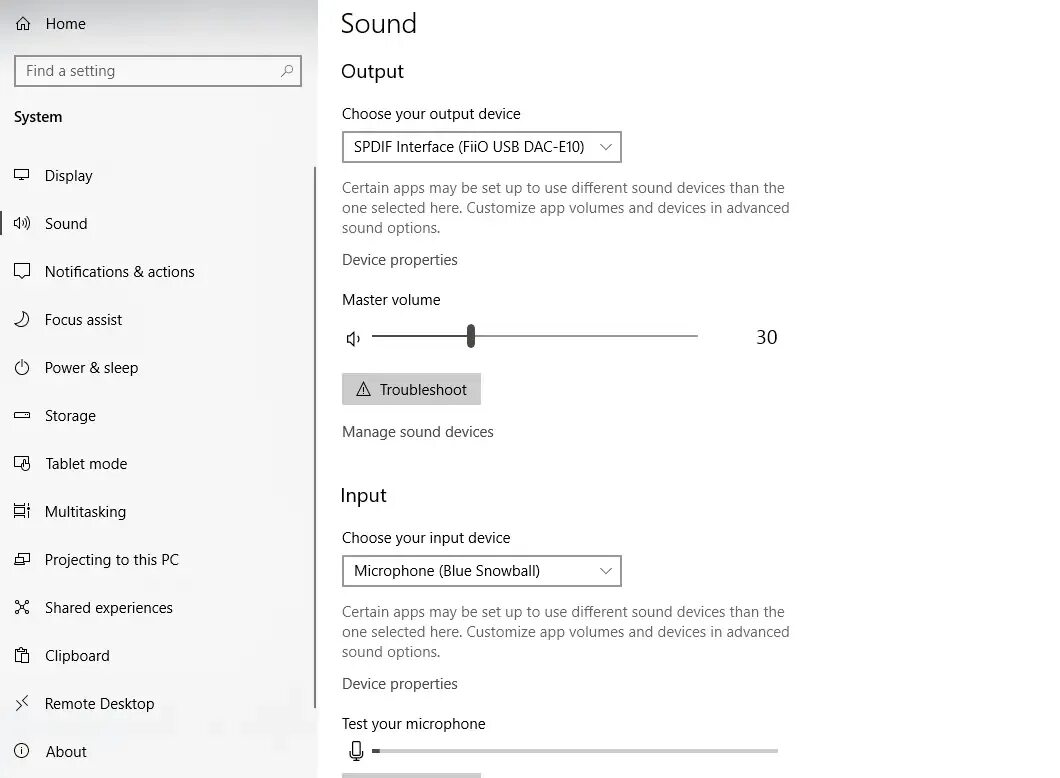Open Notifications & actions settings
The height and width of the screenshot is (778, 1060).
coord(119,272)
